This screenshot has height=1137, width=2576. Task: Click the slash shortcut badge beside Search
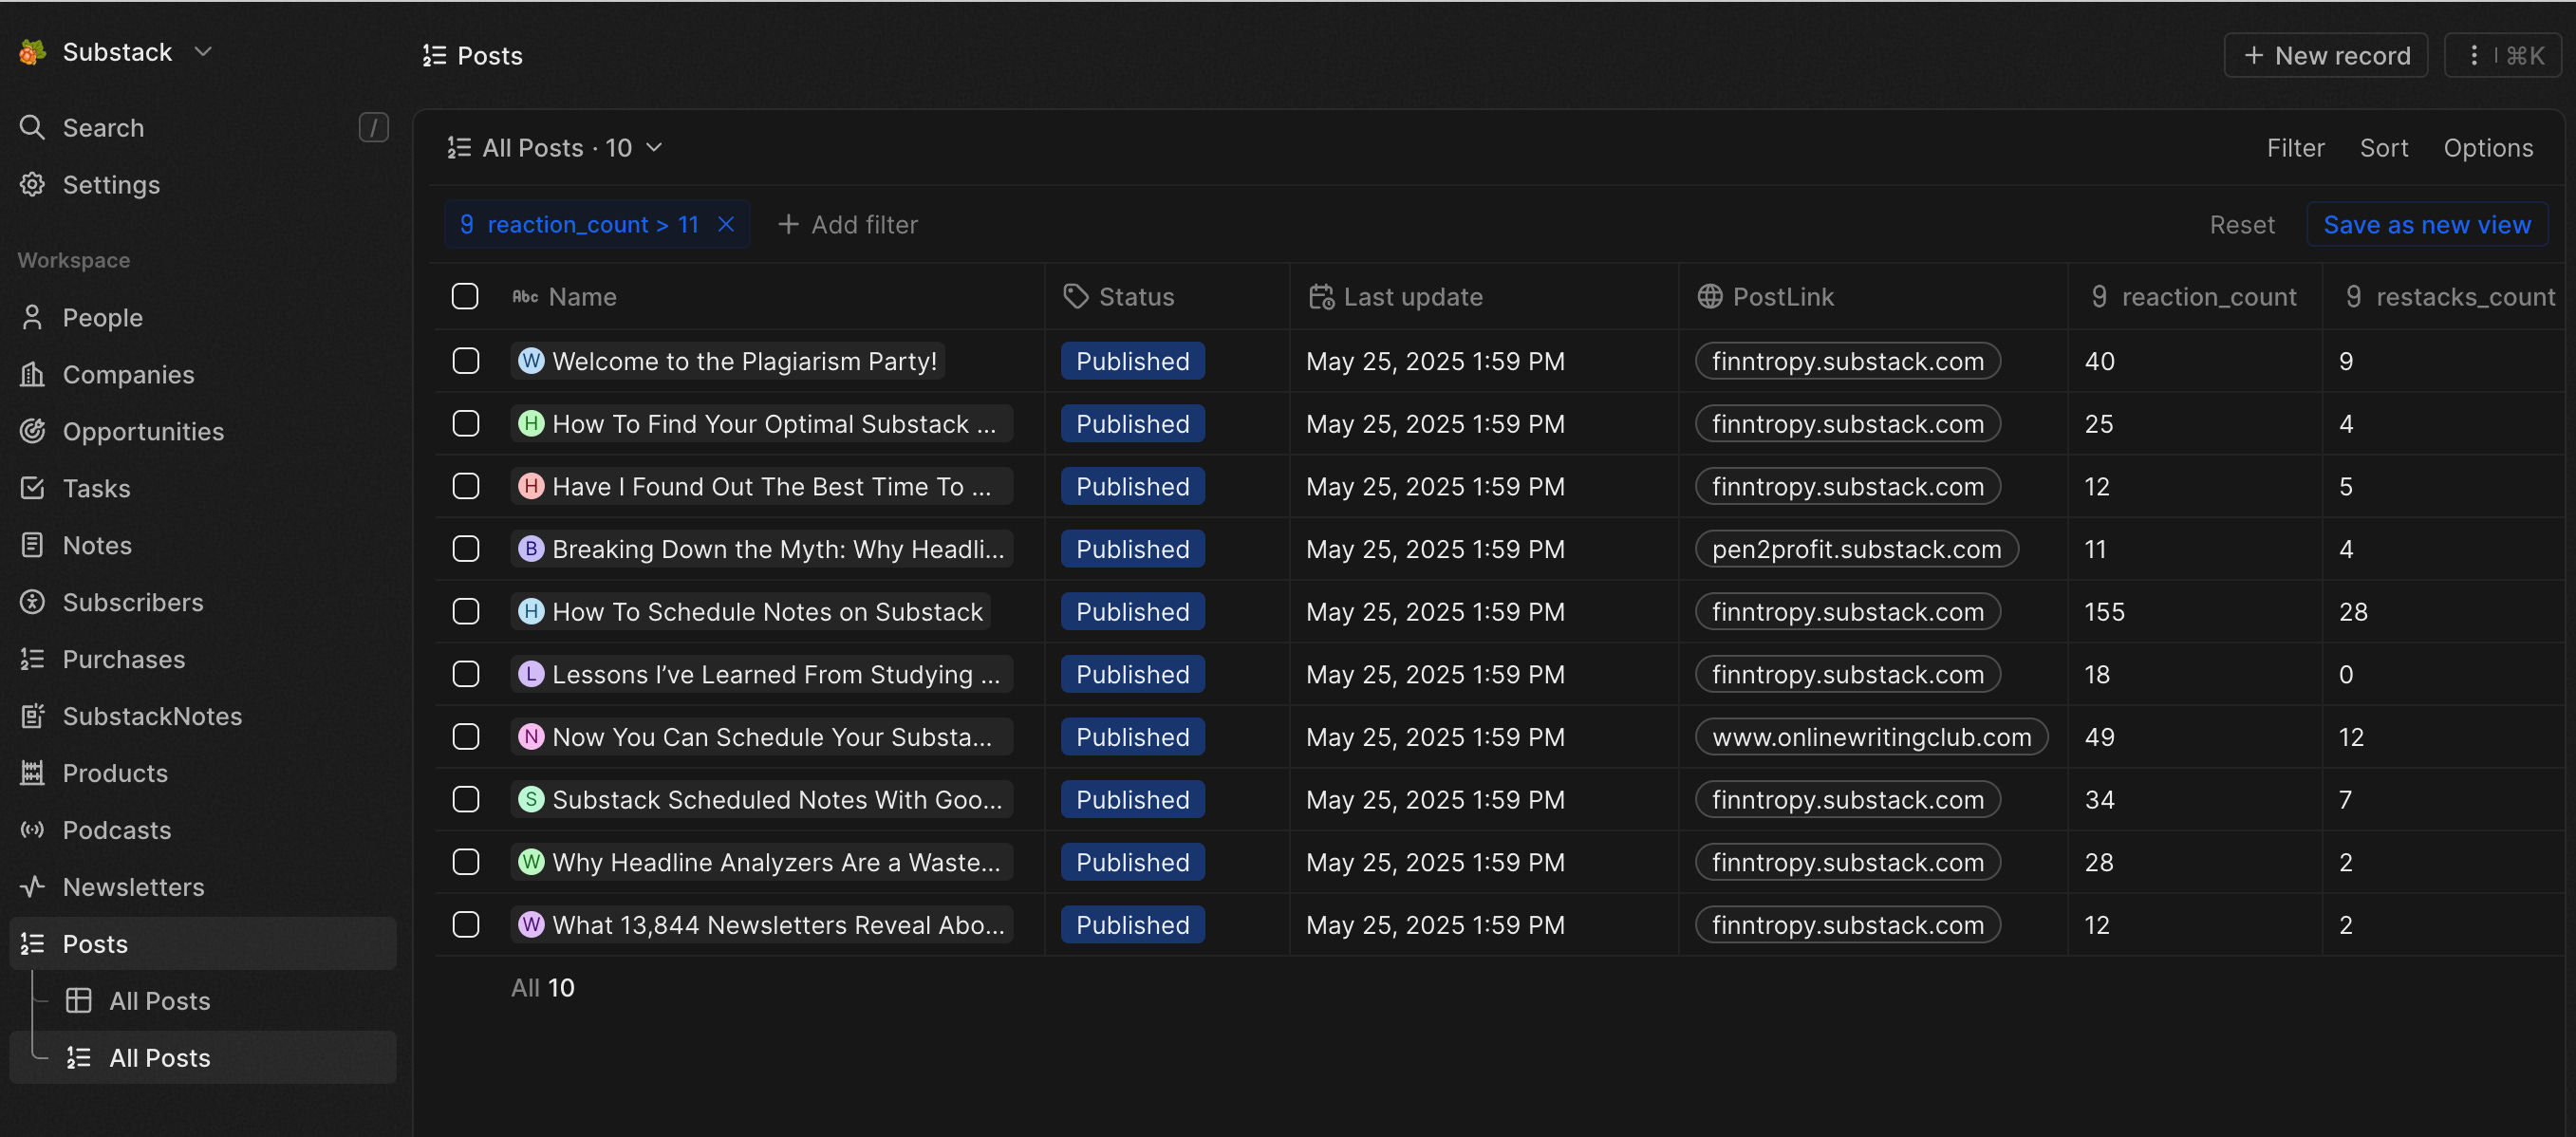point(373,128)
